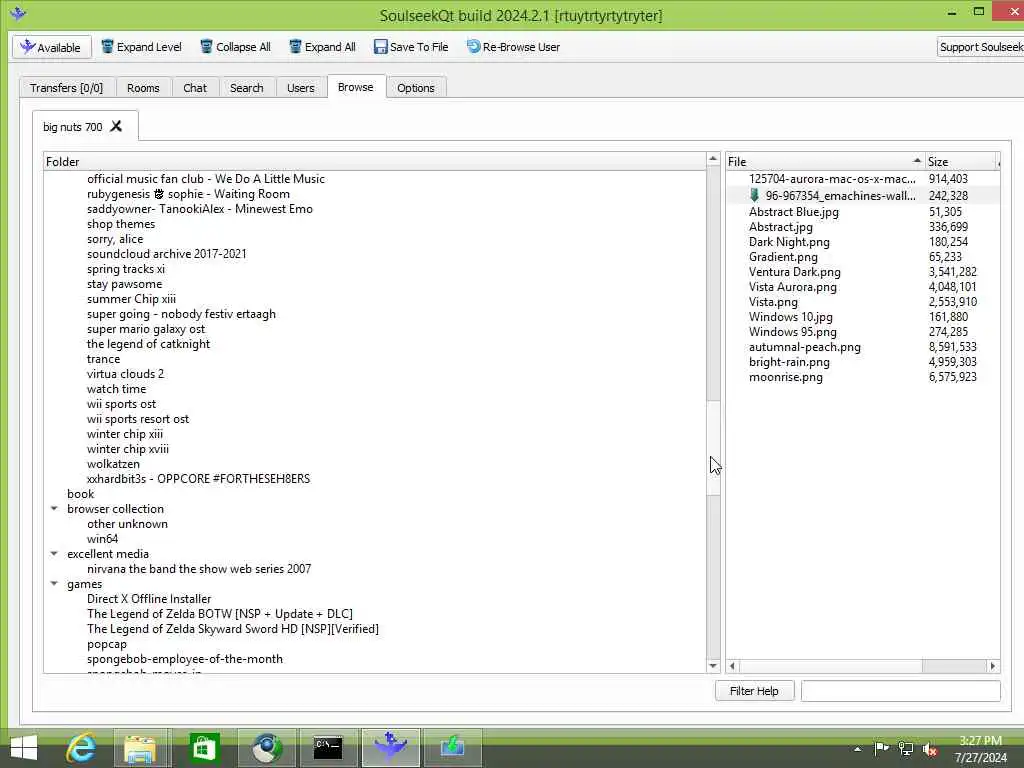Click the Size column header
This screenshot has height=768, width=1024.
tap(961, 161)
